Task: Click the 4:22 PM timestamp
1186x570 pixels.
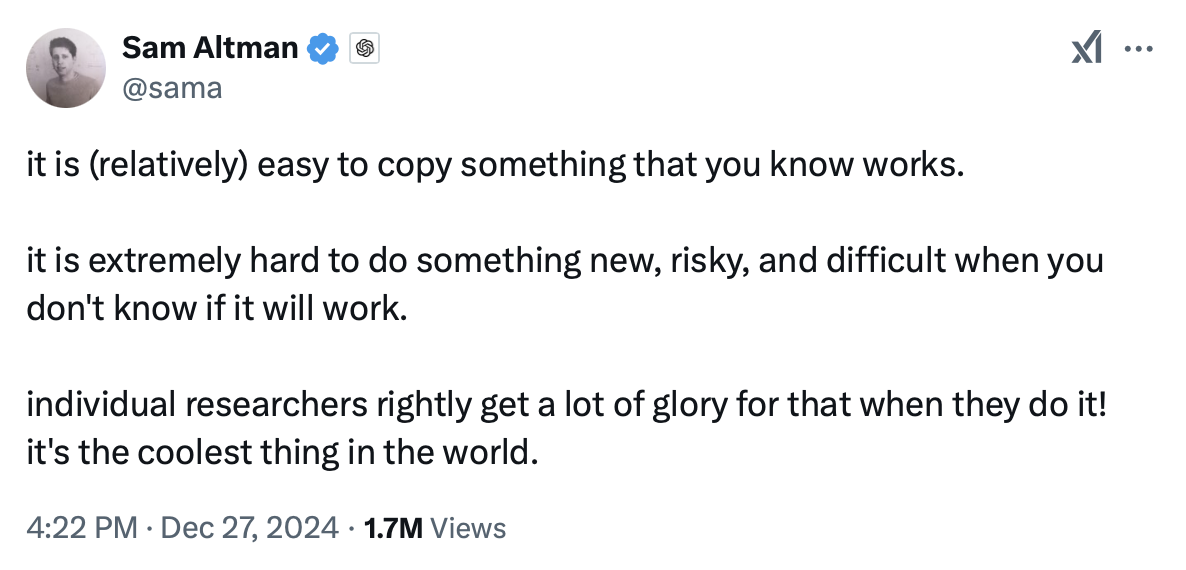Action: click(82, 527)
